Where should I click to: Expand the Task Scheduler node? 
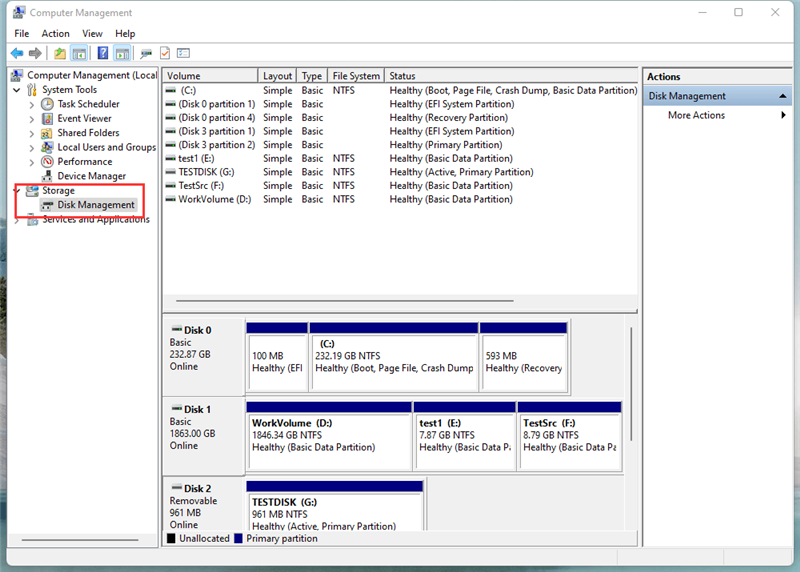click(32, 105)
